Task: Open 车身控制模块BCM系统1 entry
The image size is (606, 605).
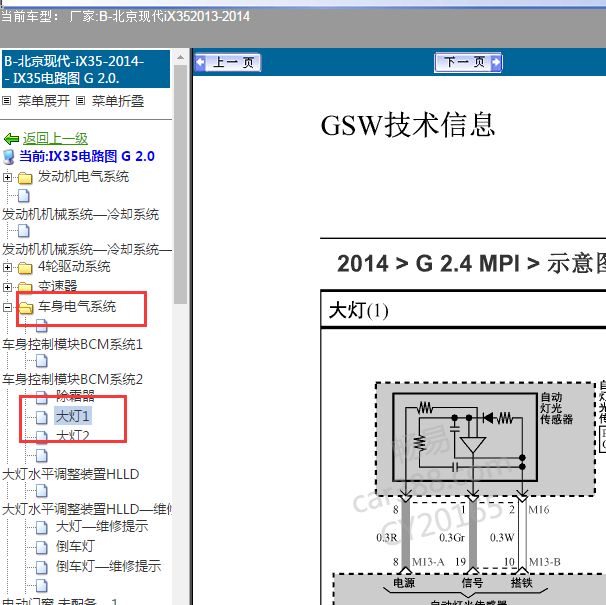Action: pyautogui.click(x=73, y=344)
